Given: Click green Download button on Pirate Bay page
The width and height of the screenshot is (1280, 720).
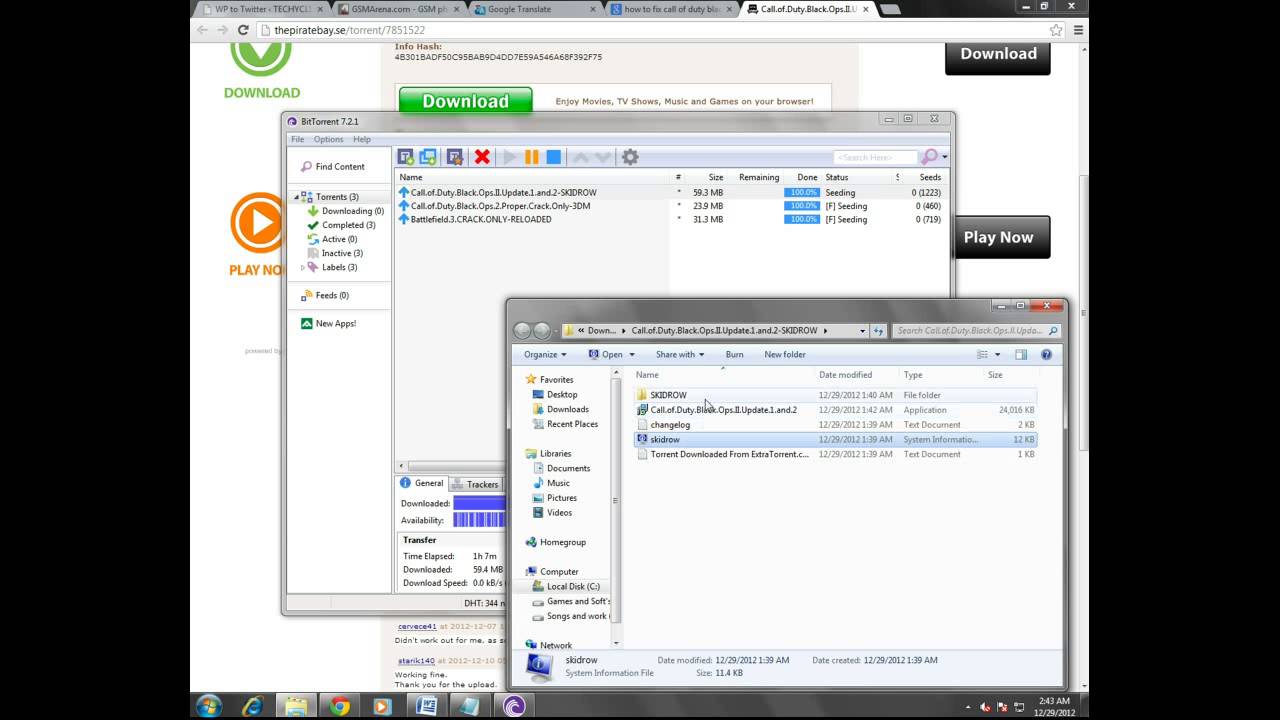Looking at the screenshot, I should pyautogui.click(x=465, y=101).
